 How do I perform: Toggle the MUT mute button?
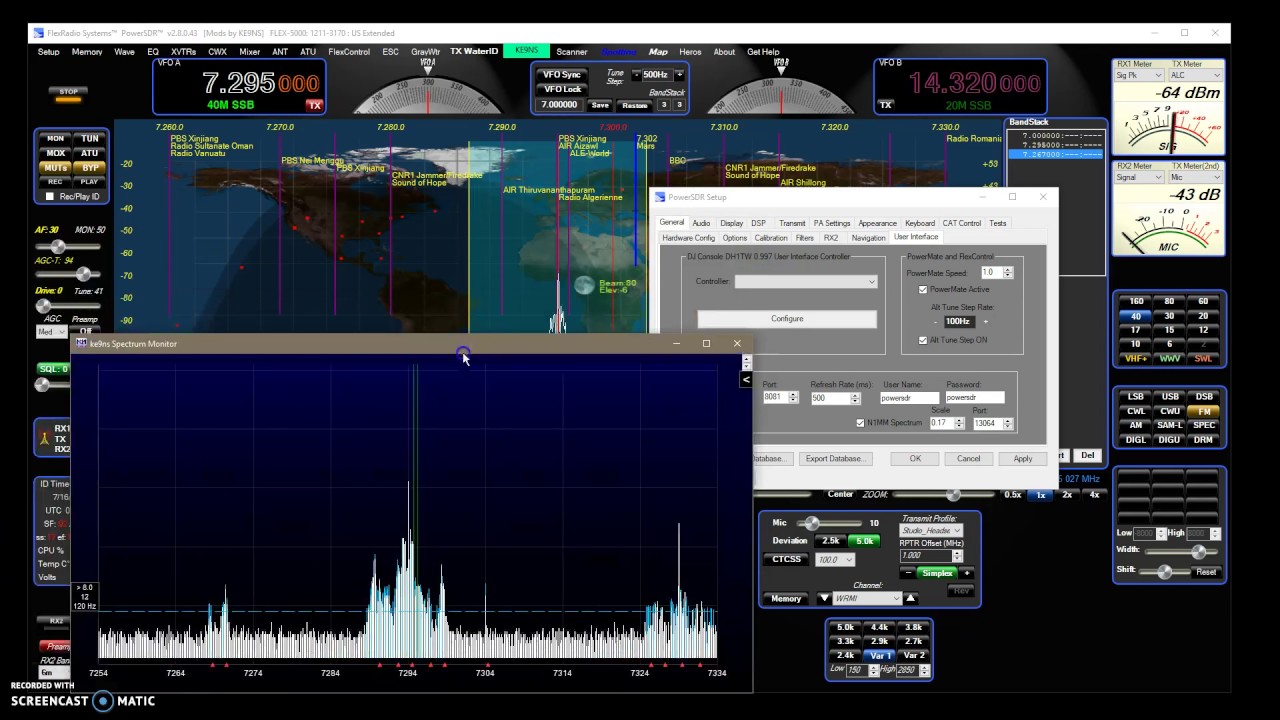pos(56,168)
